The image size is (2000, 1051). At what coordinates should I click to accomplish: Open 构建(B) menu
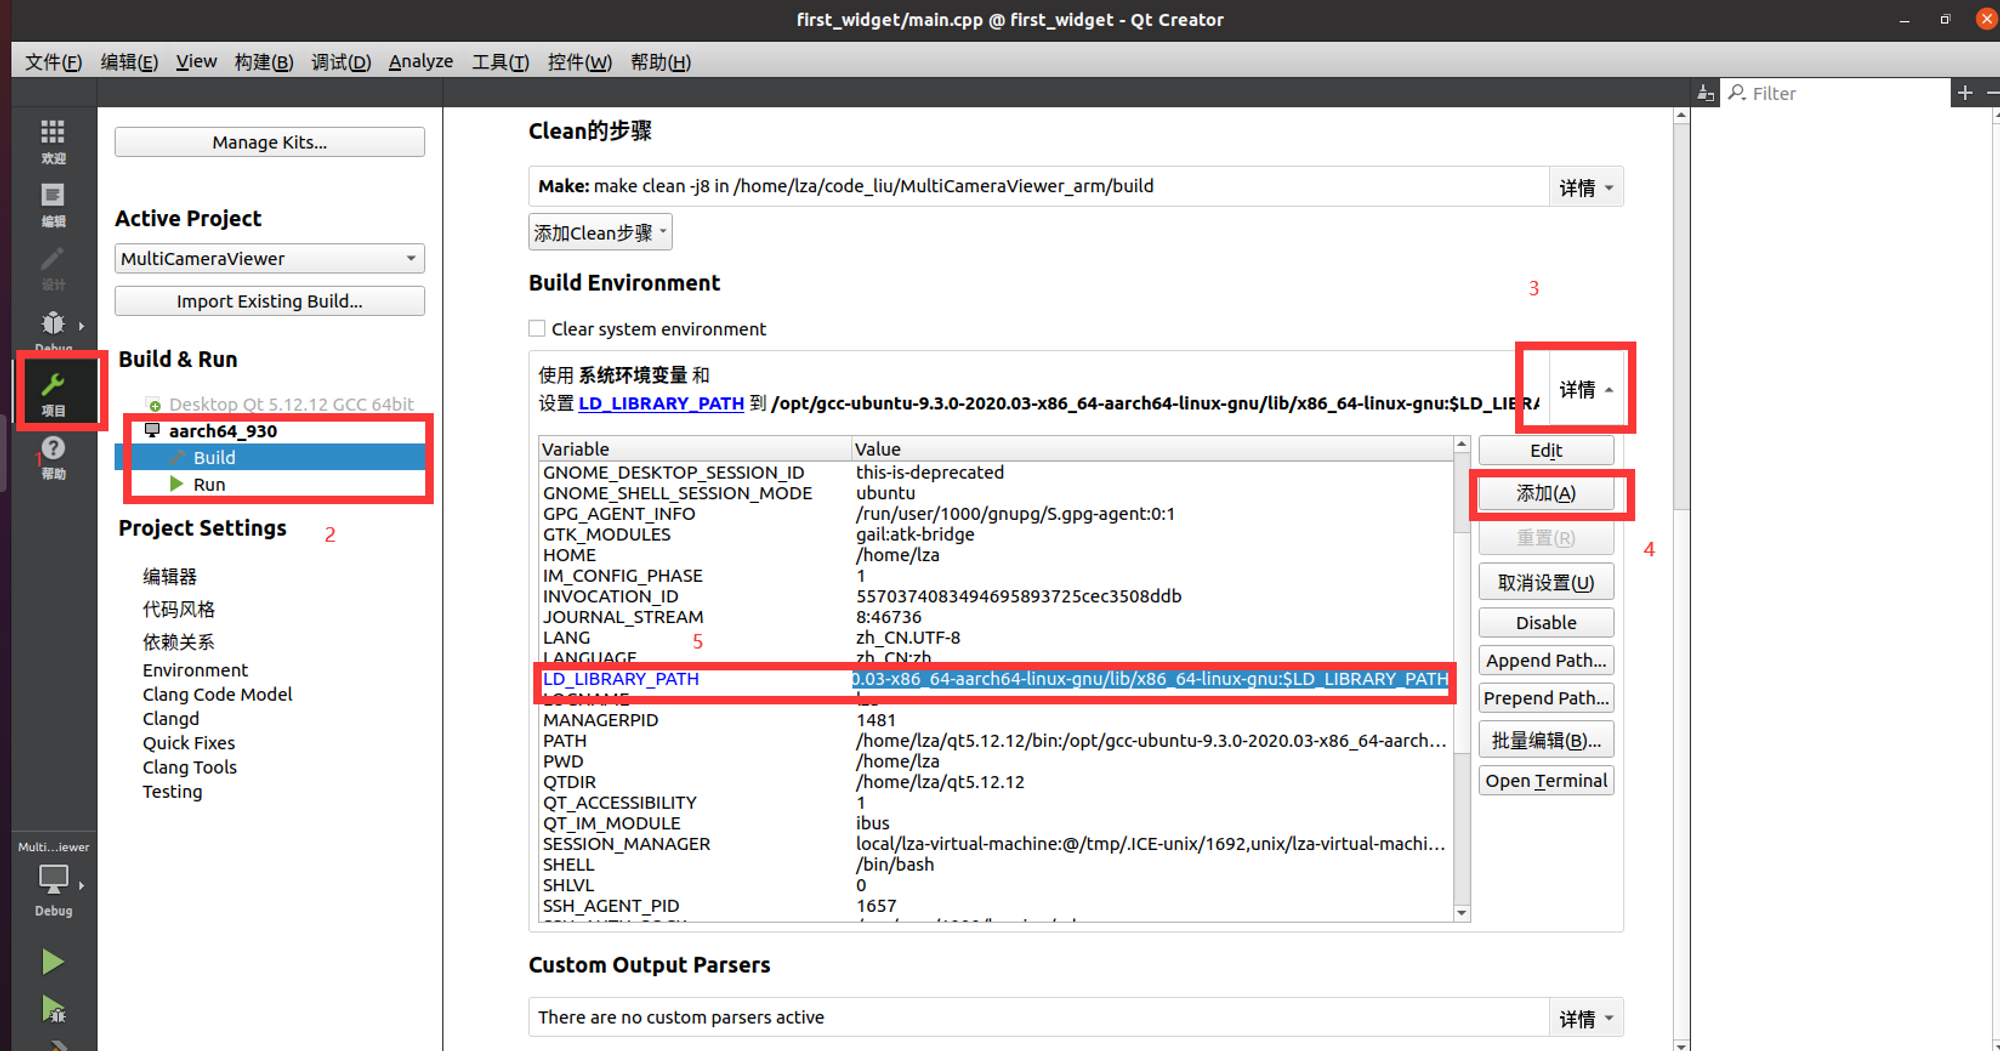click(264, 62)
